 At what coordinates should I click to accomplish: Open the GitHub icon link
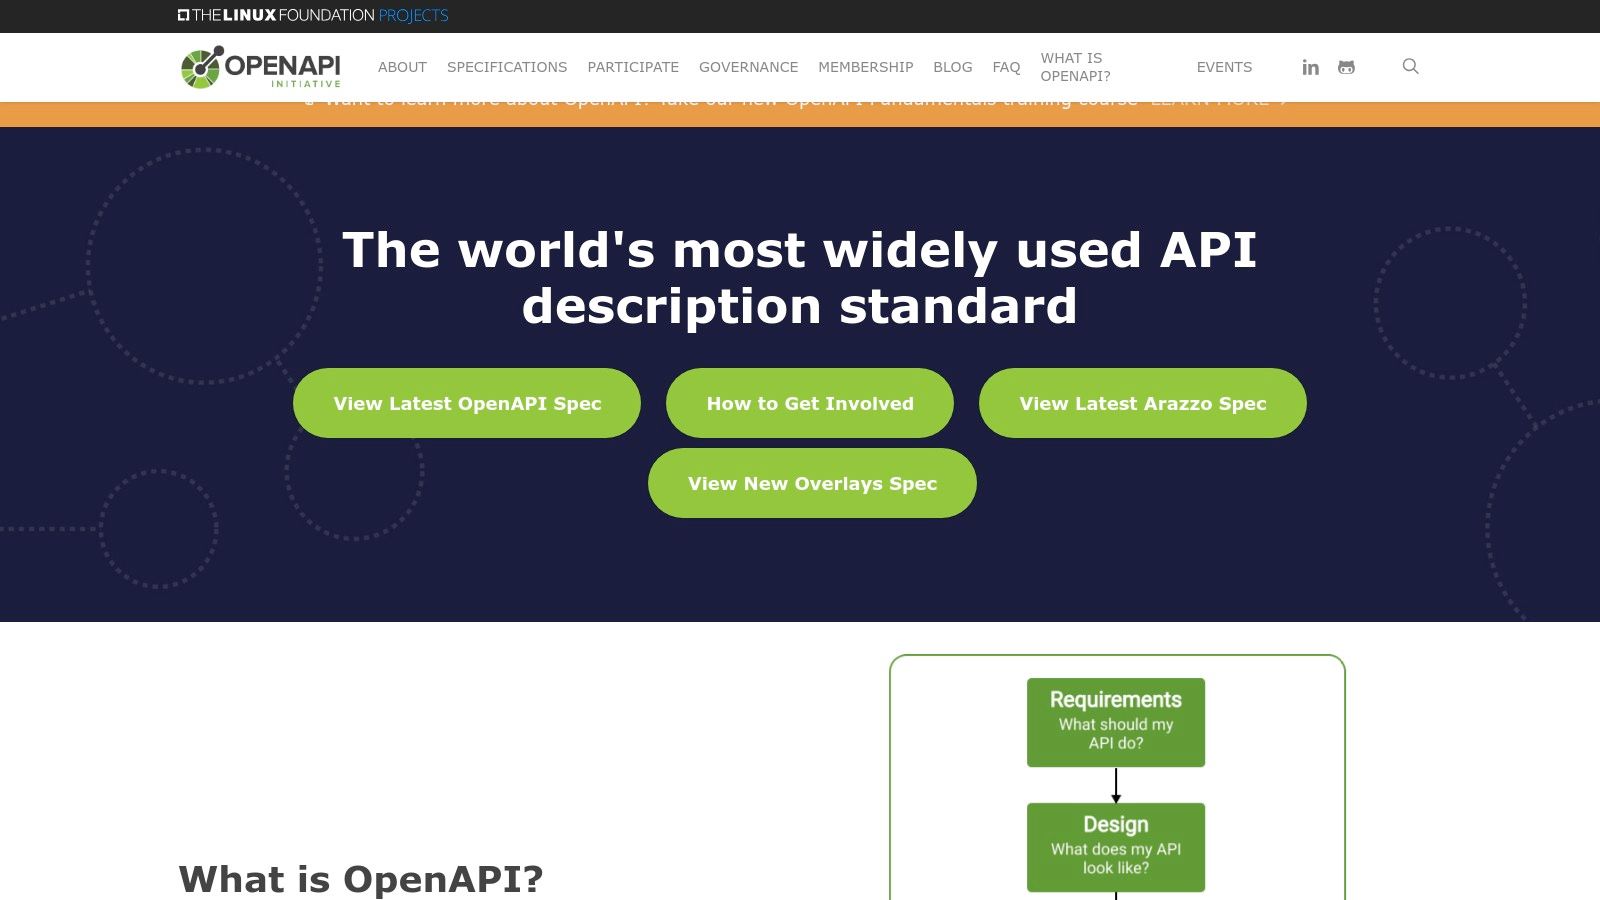point(1346,67)
